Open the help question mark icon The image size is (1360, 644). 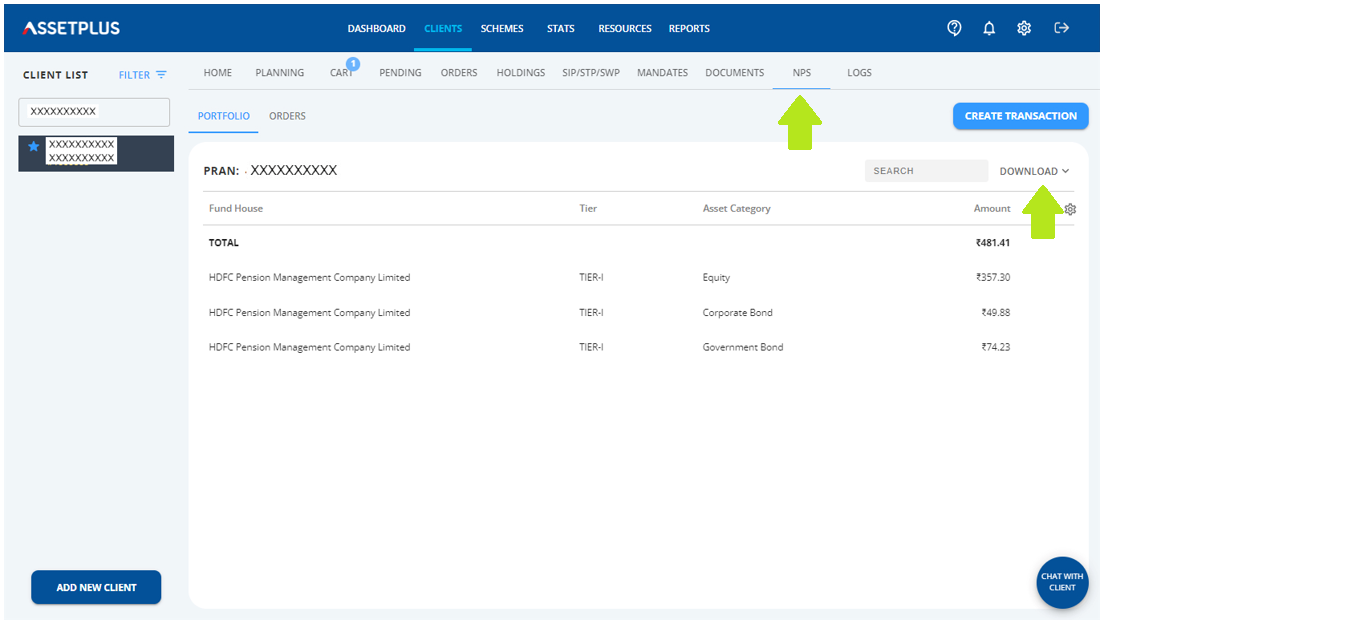(954, 28)
